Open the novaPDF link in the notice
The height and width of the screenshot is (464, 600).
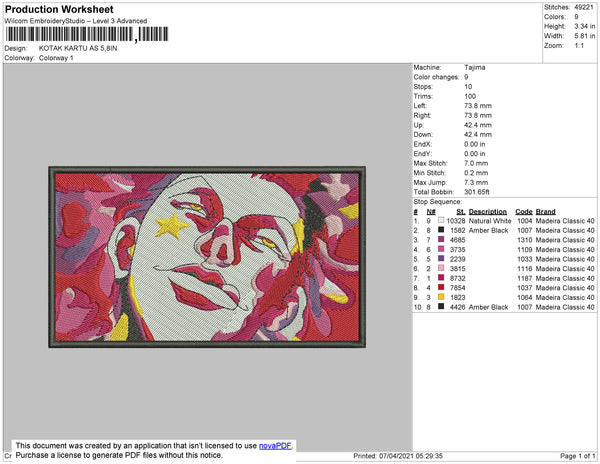point(275,446)
